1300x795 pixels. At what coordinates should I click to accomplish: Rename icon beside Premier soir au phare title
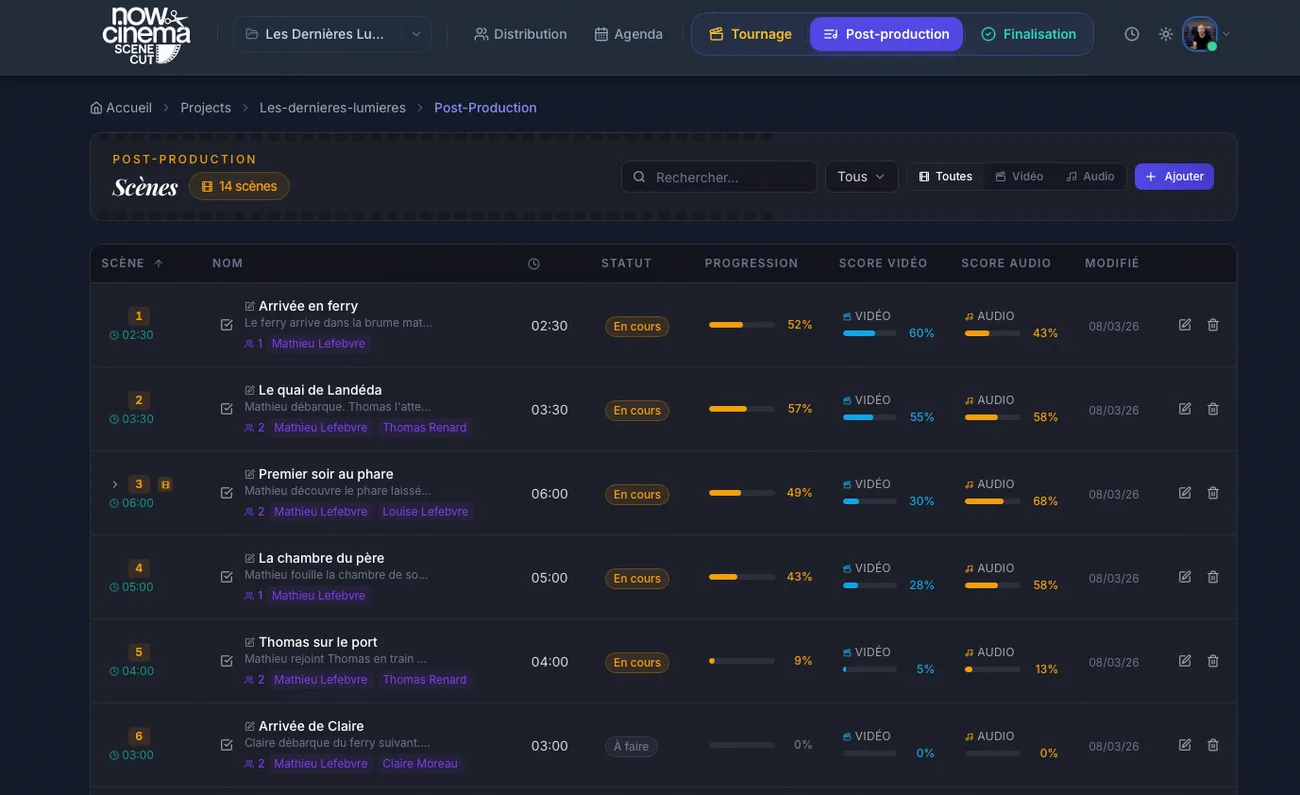point(250,474)
